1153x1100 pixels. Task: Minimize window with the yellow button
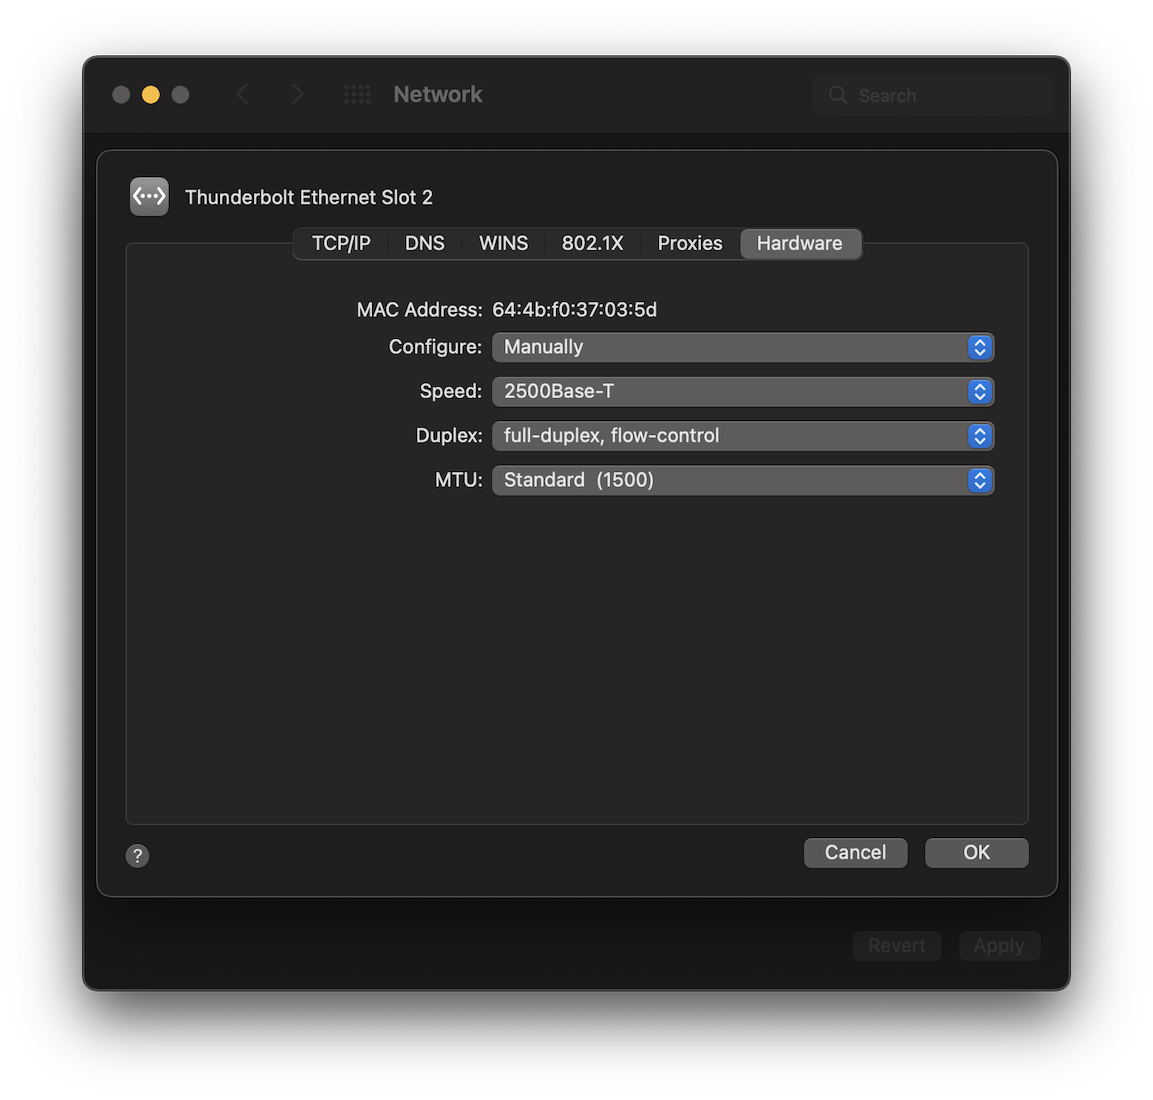coord(151,94)
